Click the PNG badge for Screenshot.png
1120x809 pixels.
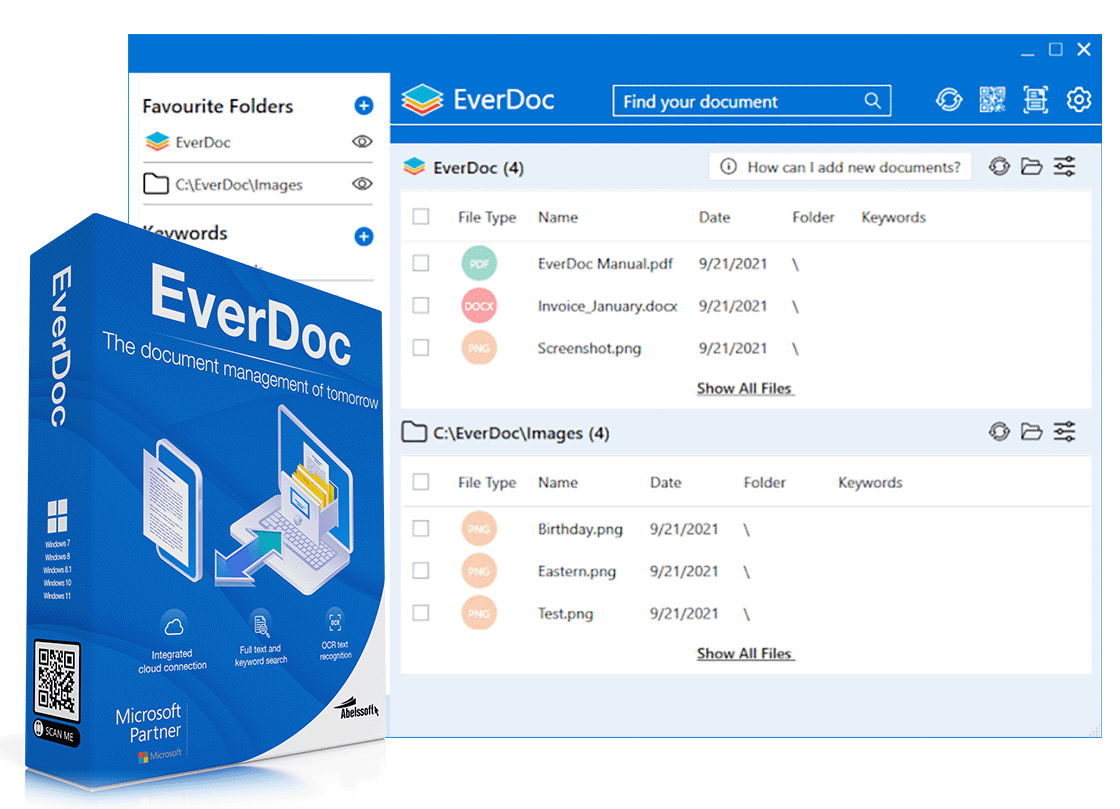(x=479, y=348)
